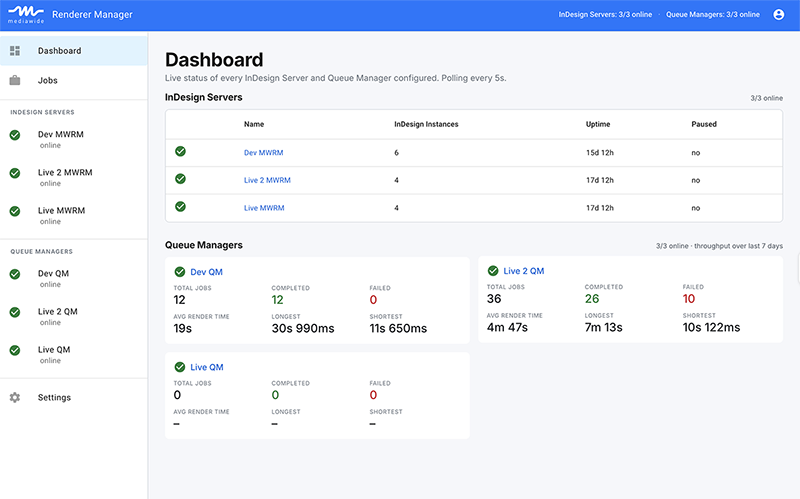This screenshot has width=800, height=499.
Task: Click Dev QM longest '30s 990ms'
Action: (x=303, y=328)
